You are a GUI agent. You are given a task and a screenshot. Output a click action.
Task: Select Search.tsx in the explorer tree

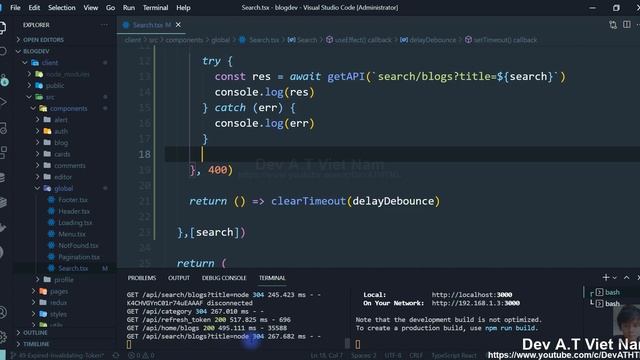(73, 268)
